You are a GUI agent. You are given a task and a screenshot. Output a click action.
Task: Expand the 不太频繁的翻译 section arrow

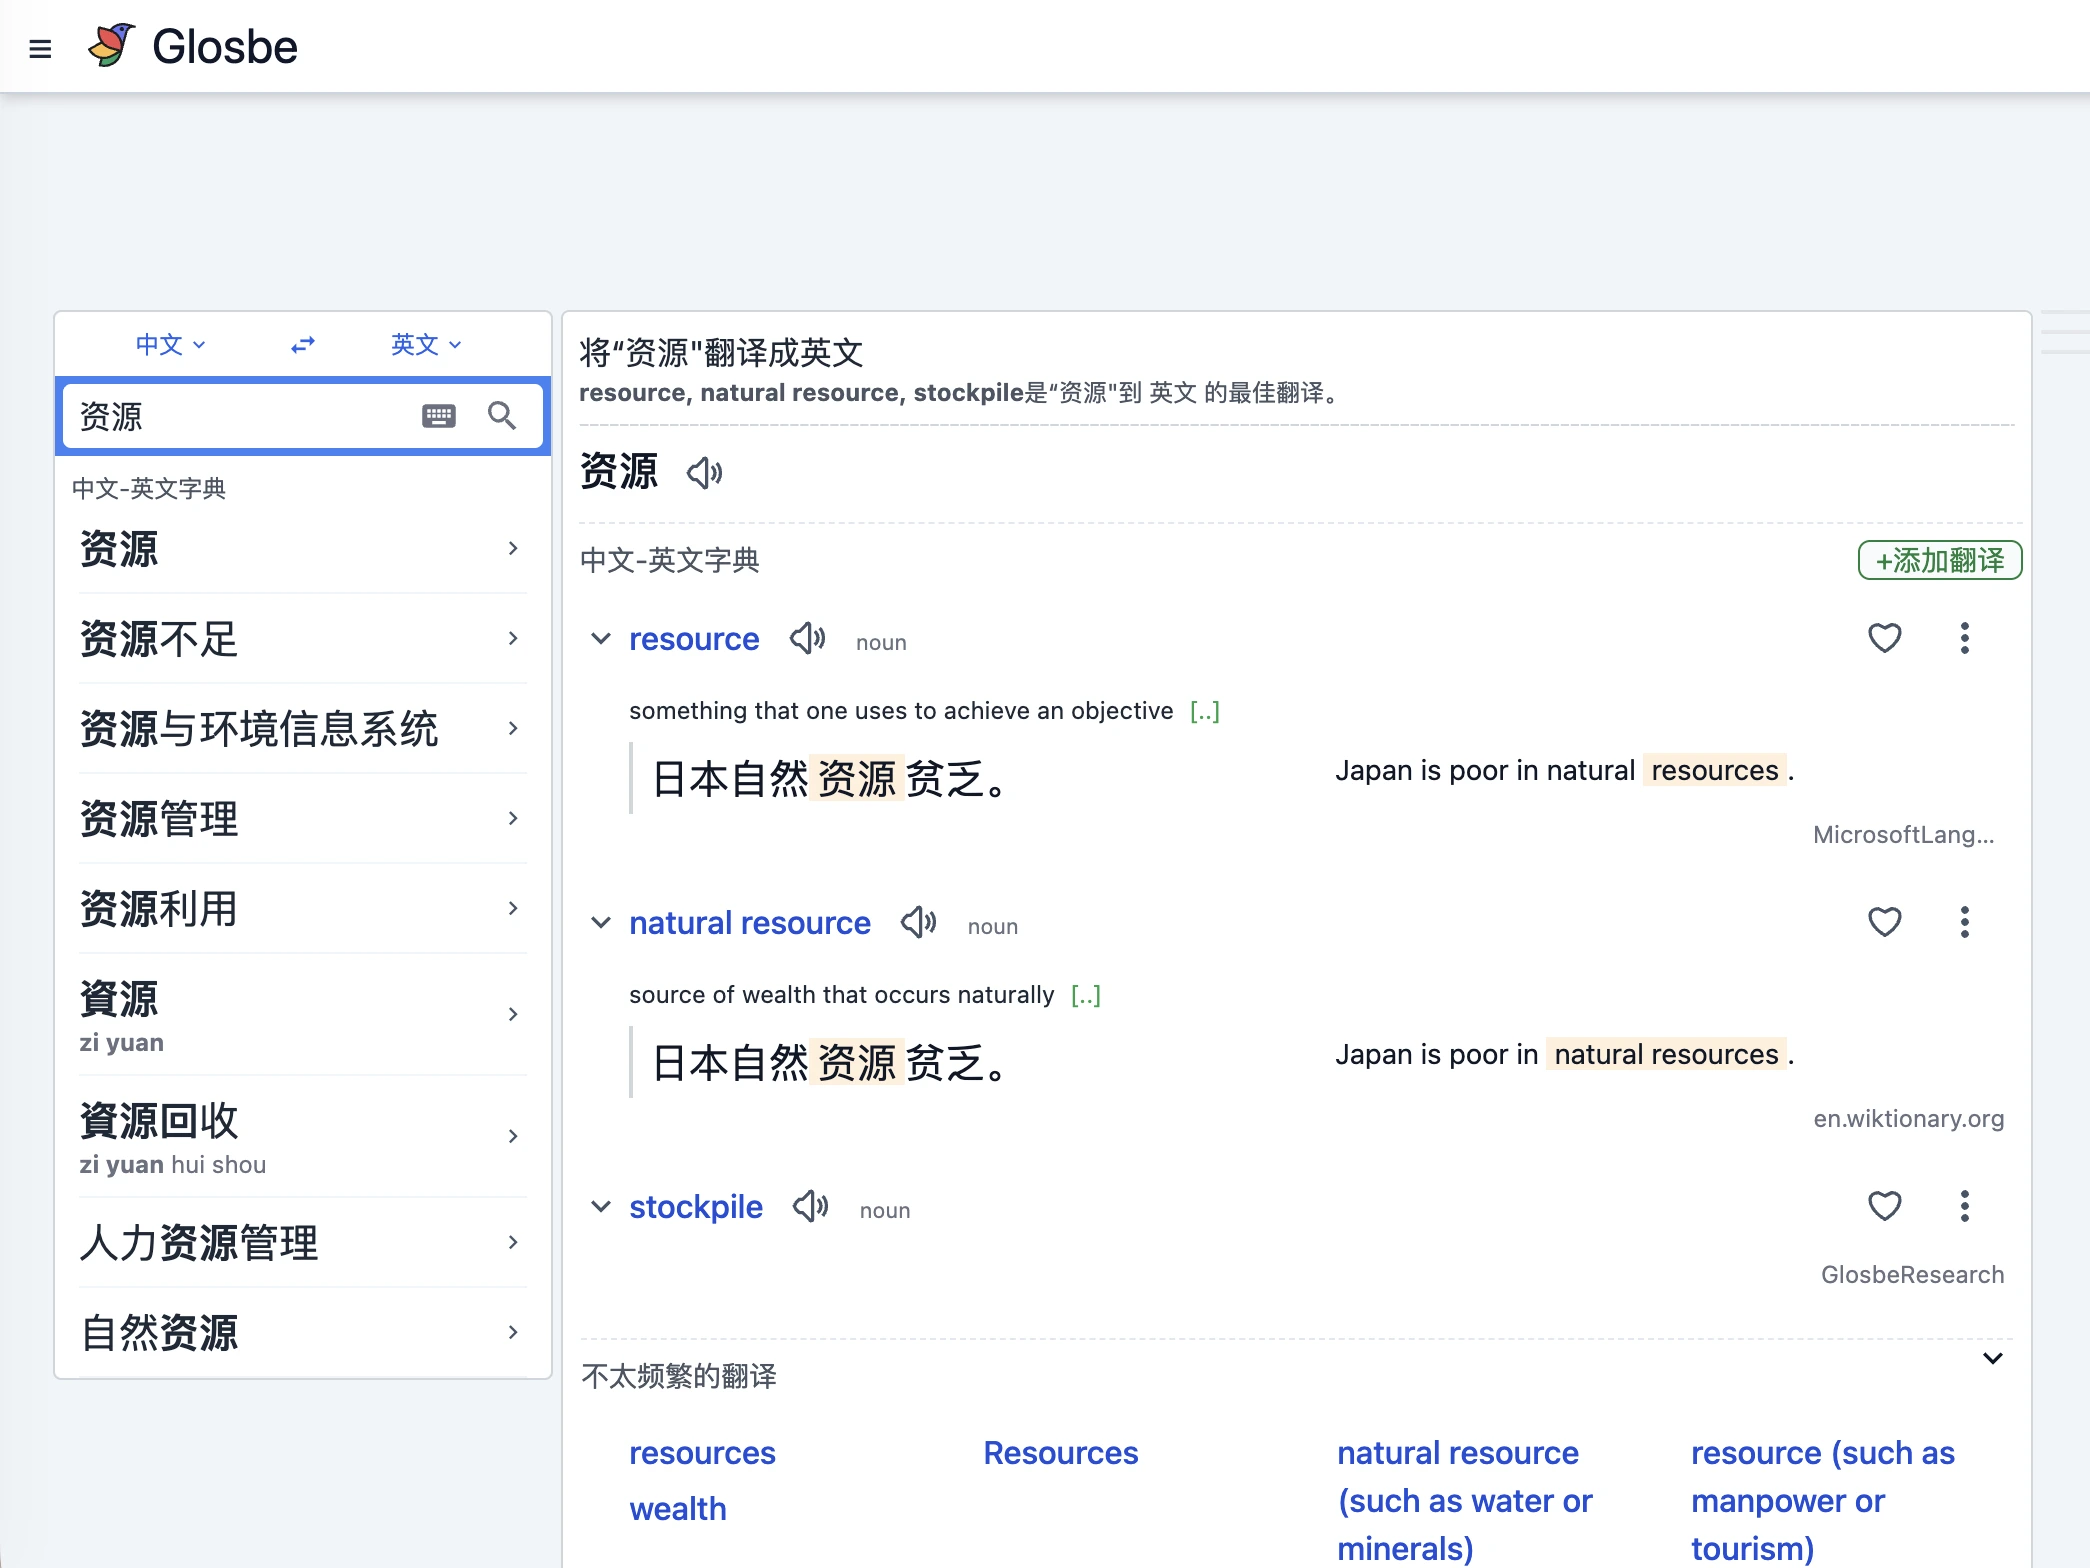click(x=1992, y=1358)
